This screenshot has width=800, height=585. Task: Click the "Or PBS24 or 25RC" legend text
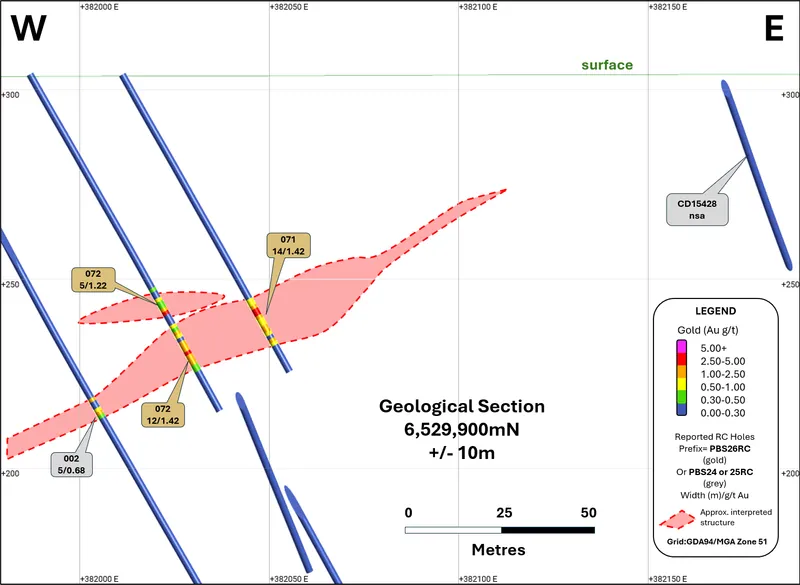[x=714, y=472]
